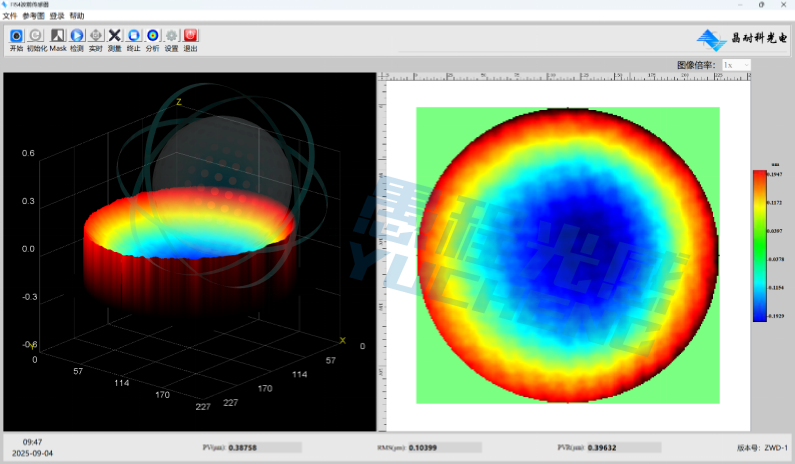Viewport: 795px width, 464px height.
Task: Click the color scale legend bar
Action: pos(760,245)
